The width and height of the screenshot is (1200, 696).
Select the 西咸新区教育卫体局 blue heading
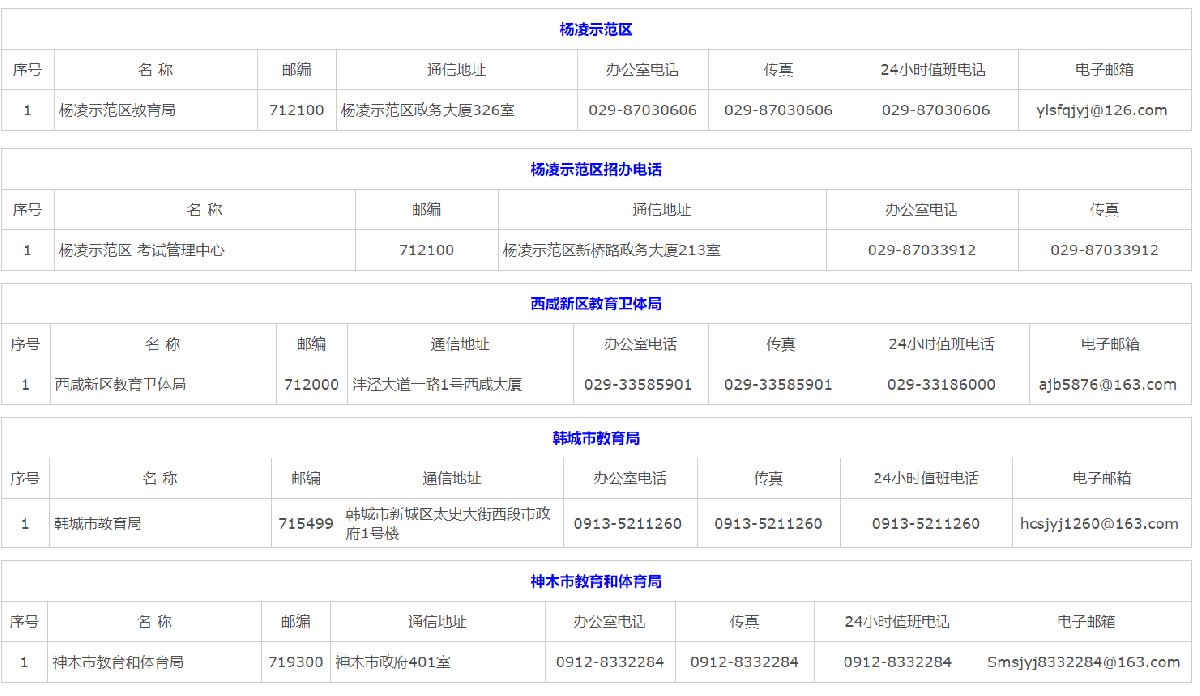[596, 304]
